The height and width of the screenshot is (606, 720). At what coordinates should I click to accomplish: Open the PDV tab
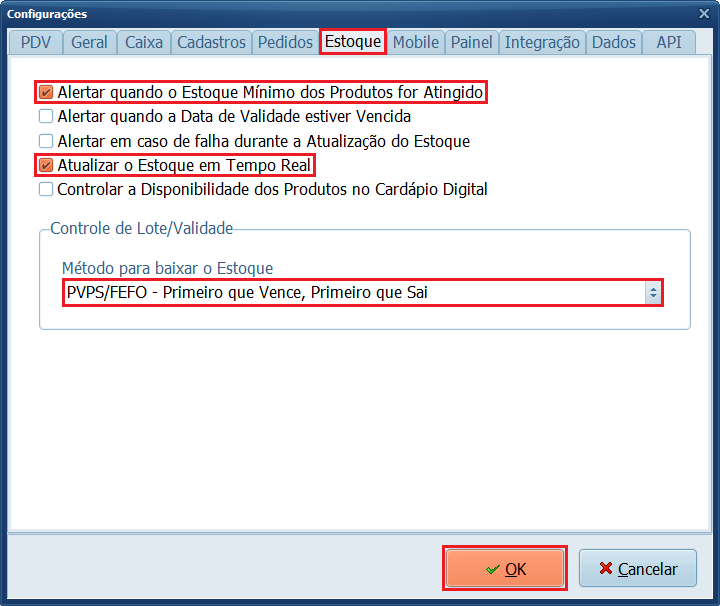[x=35, y=42]
